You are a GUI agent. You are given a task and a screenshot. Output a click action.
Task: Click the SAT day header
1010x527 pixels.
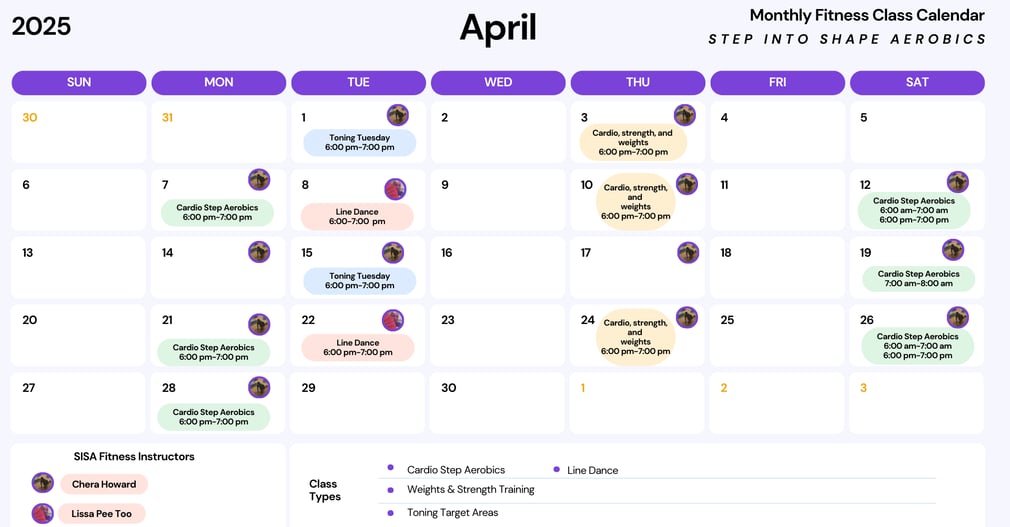[x=917, y=82]
